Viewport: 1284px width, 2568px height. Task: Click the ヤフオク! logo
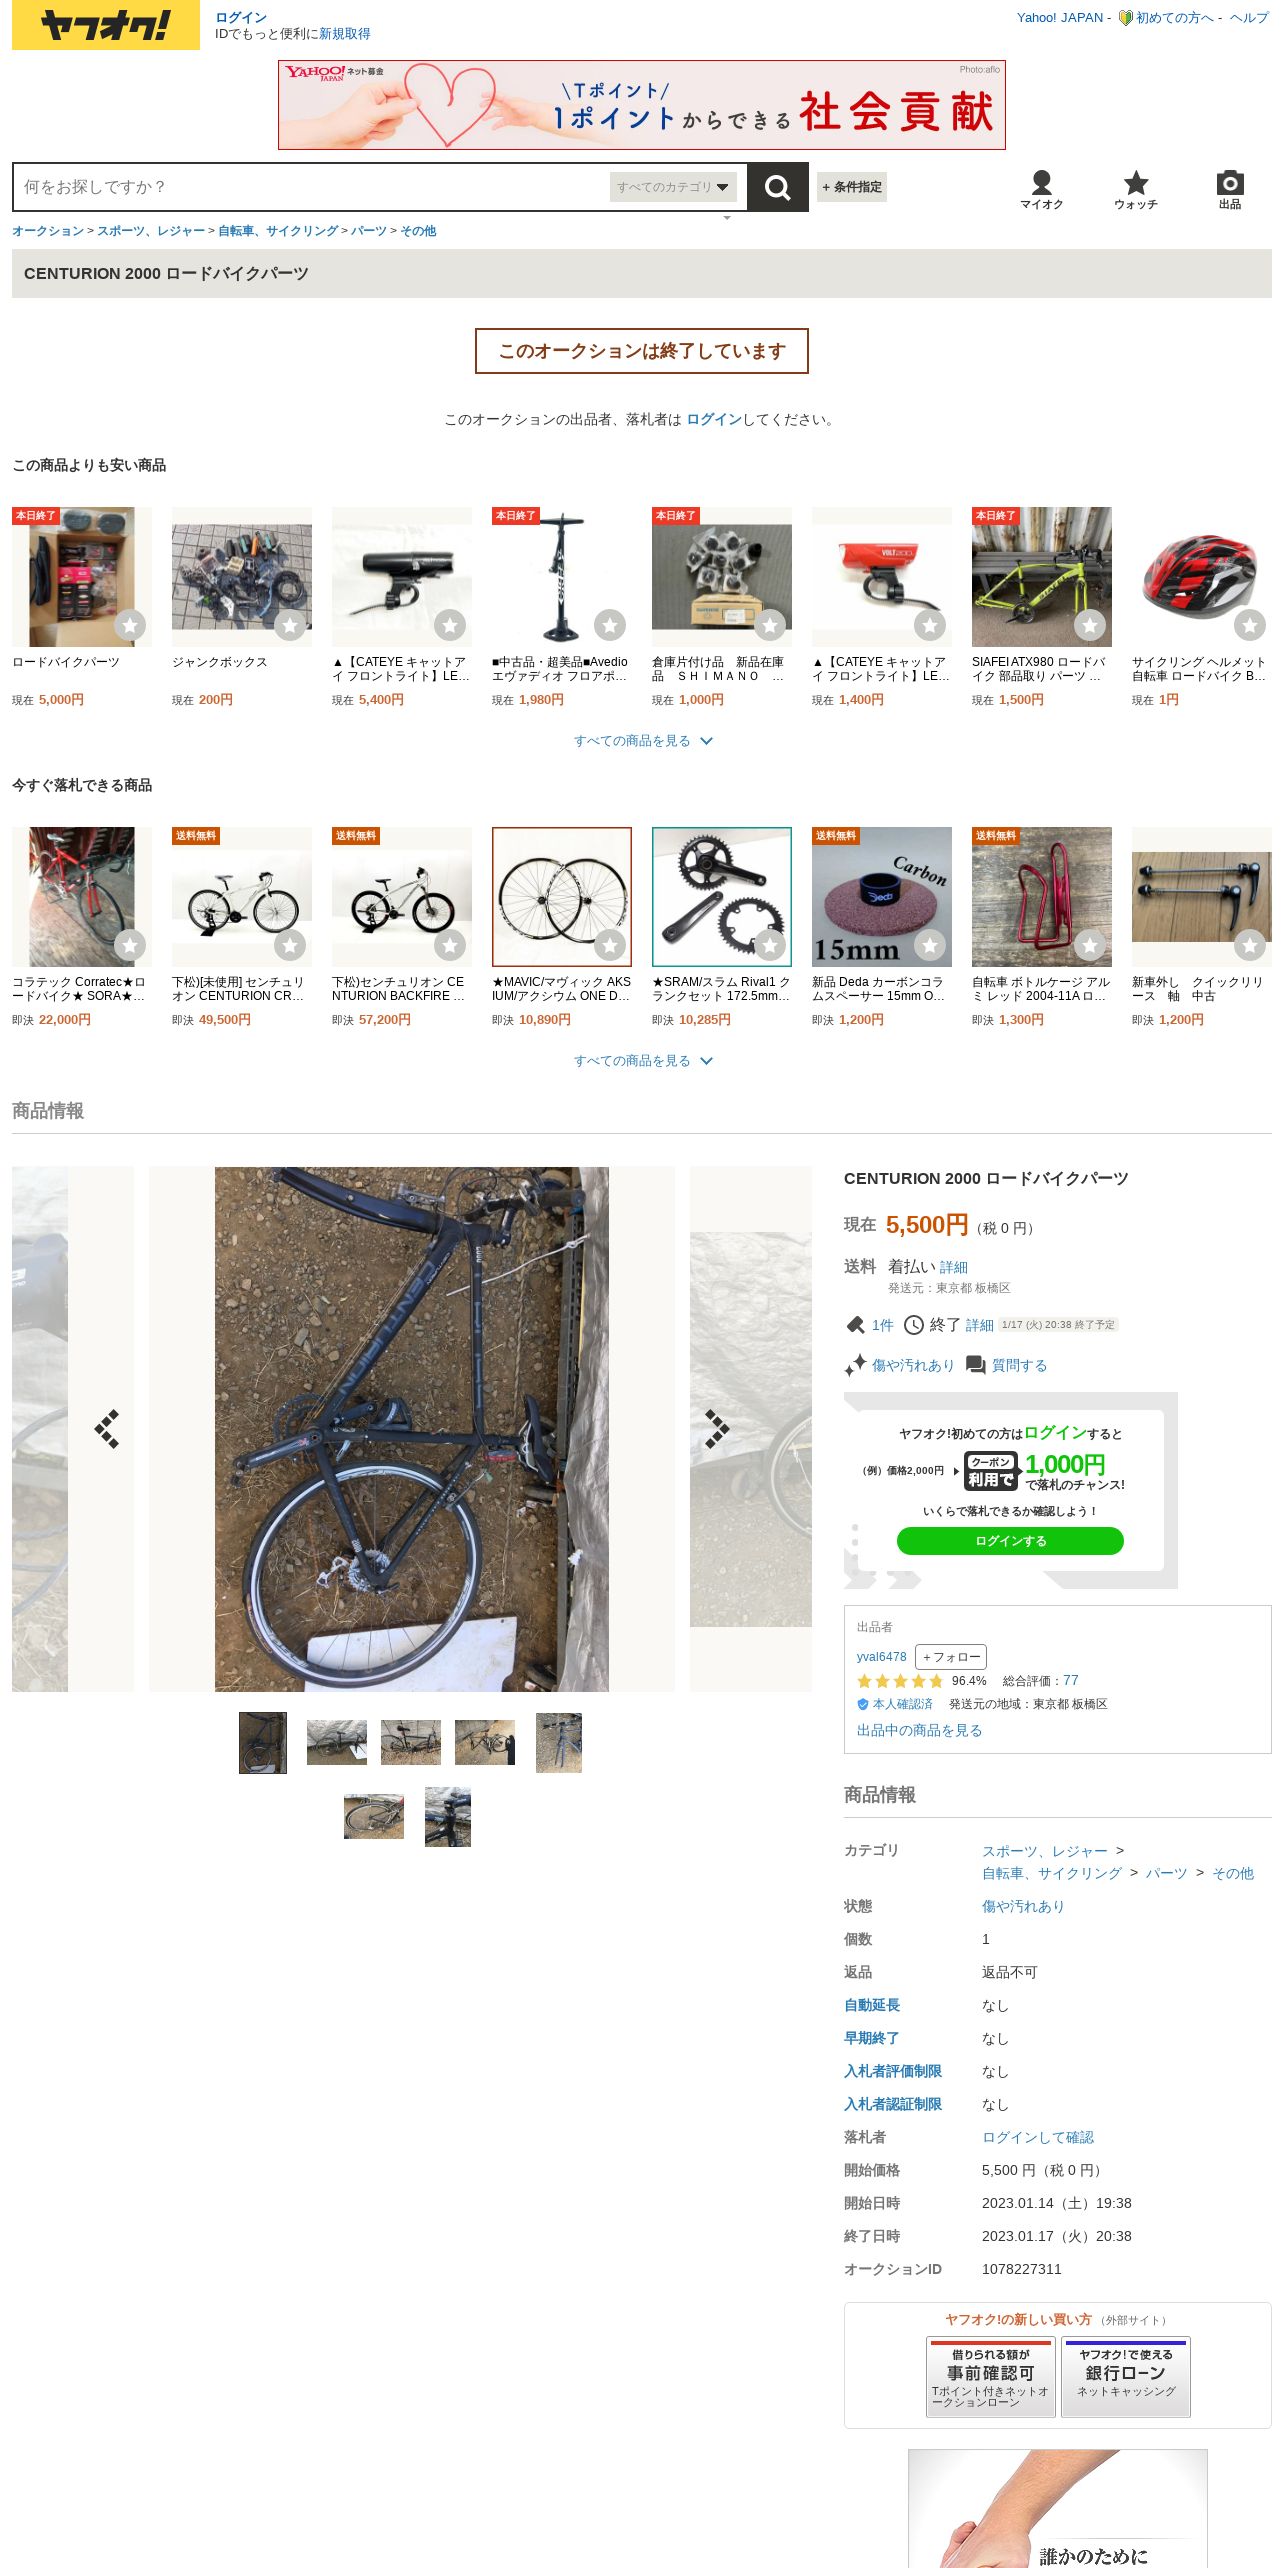coord(106,25)
